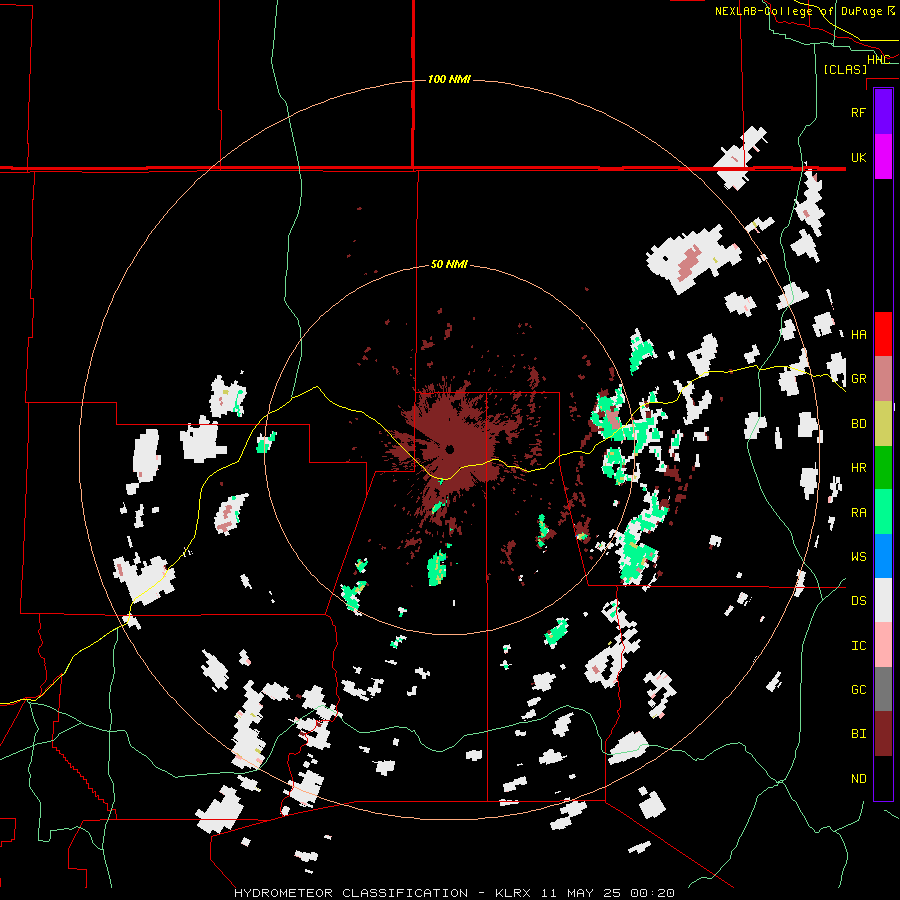900x900 pixels.
Task: Select the HR legend label
Action: 858,467
